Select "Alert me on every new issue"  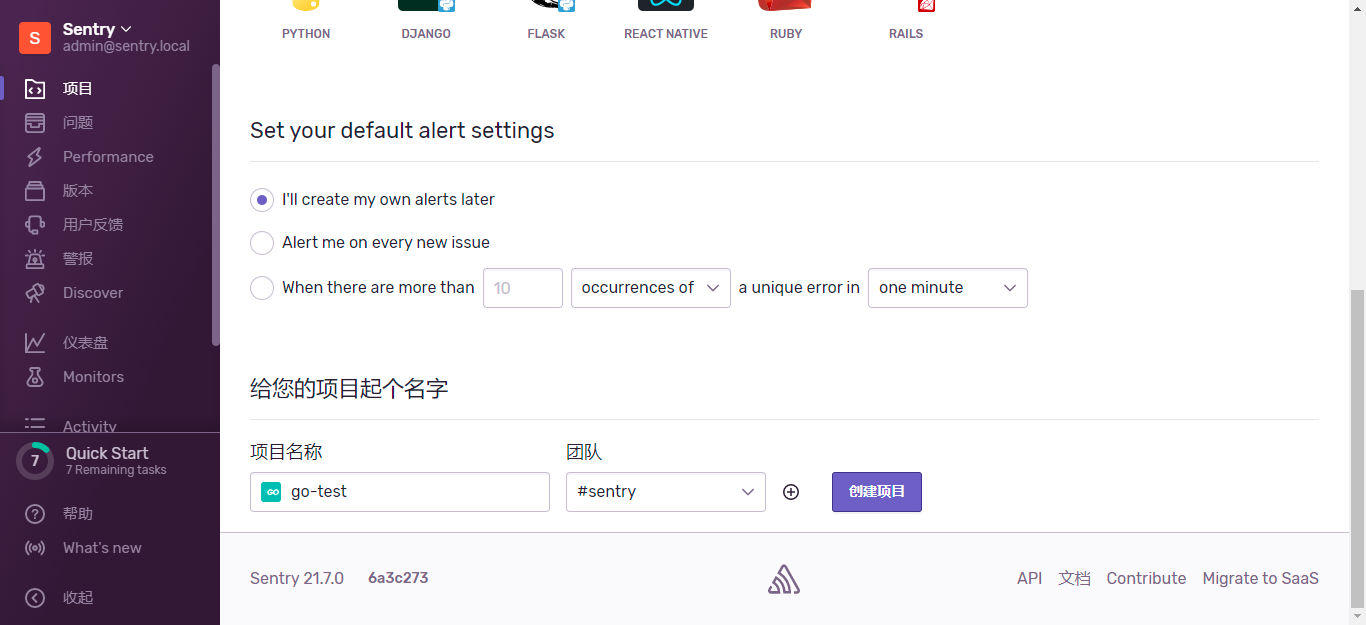pos(262,243)
